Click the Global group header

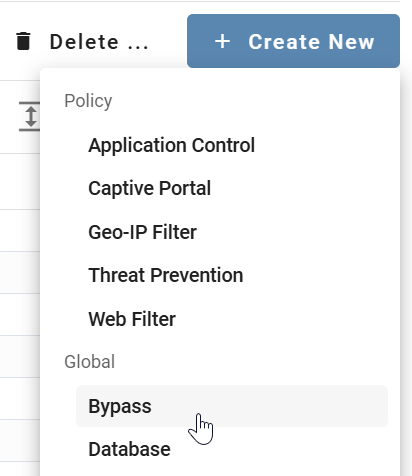tap(90, 362)
